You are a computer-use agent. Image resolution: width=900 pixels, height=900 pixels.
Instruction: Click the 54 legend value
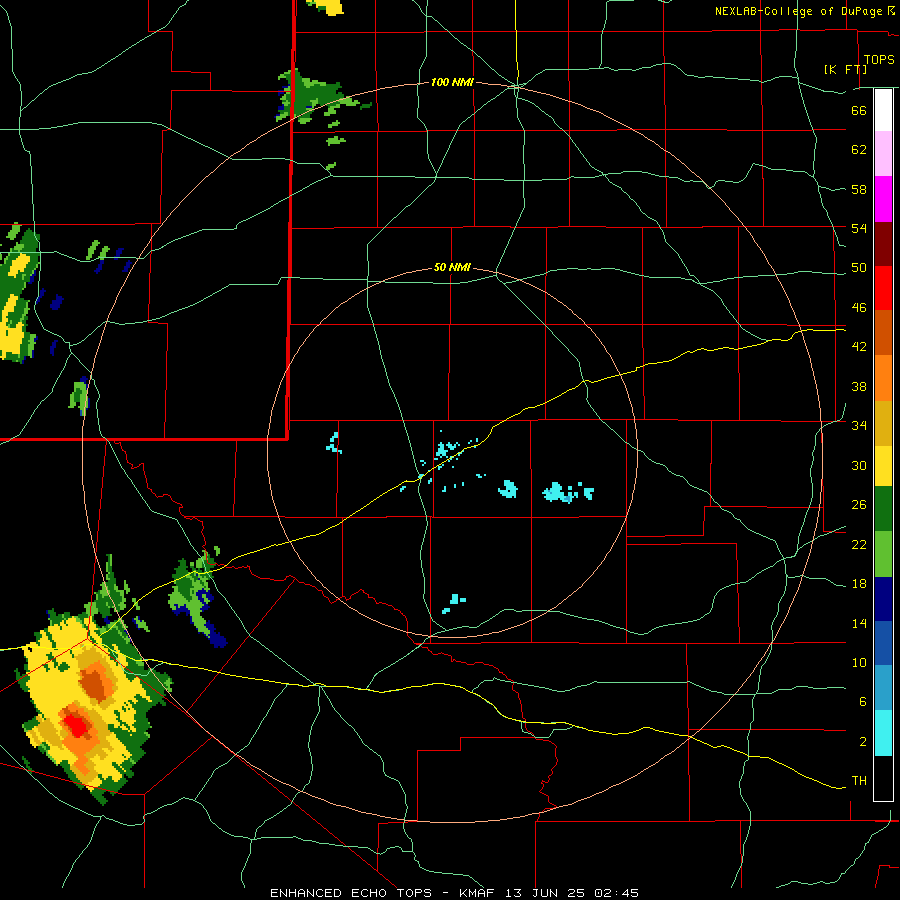(x=859, y=228)
